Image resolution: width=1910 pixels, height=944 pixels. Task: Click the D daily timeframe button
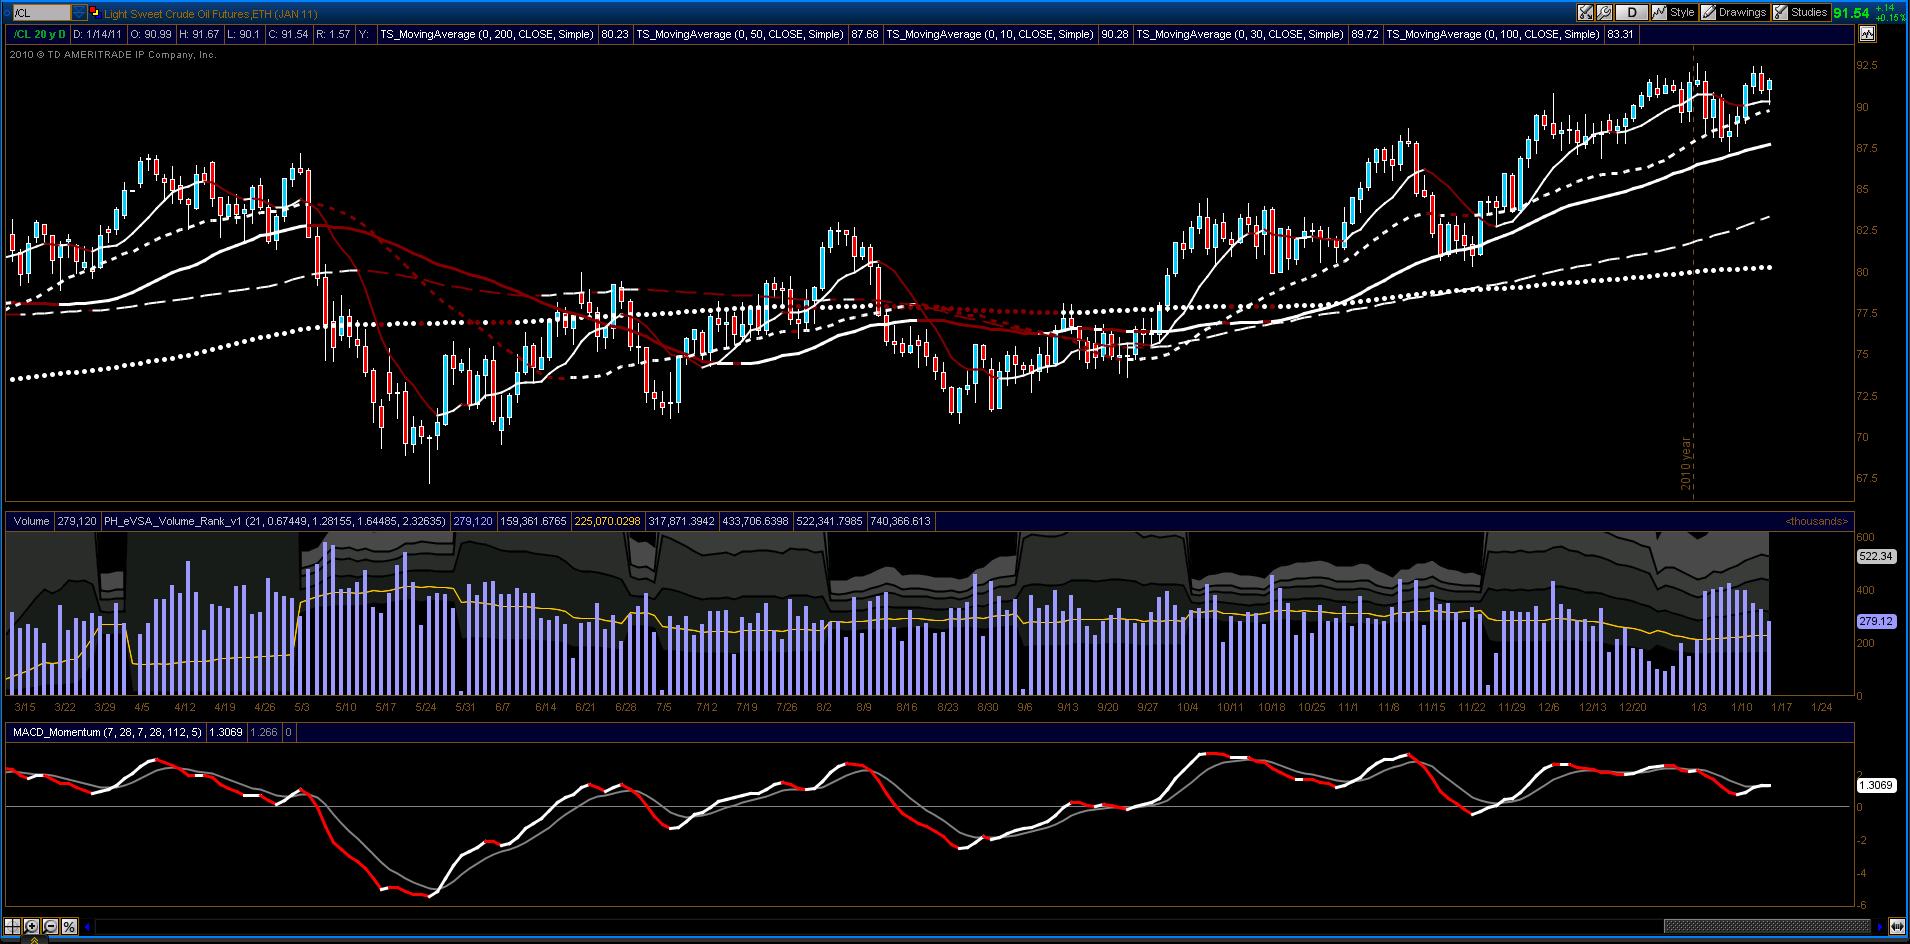coord(1632,12)
